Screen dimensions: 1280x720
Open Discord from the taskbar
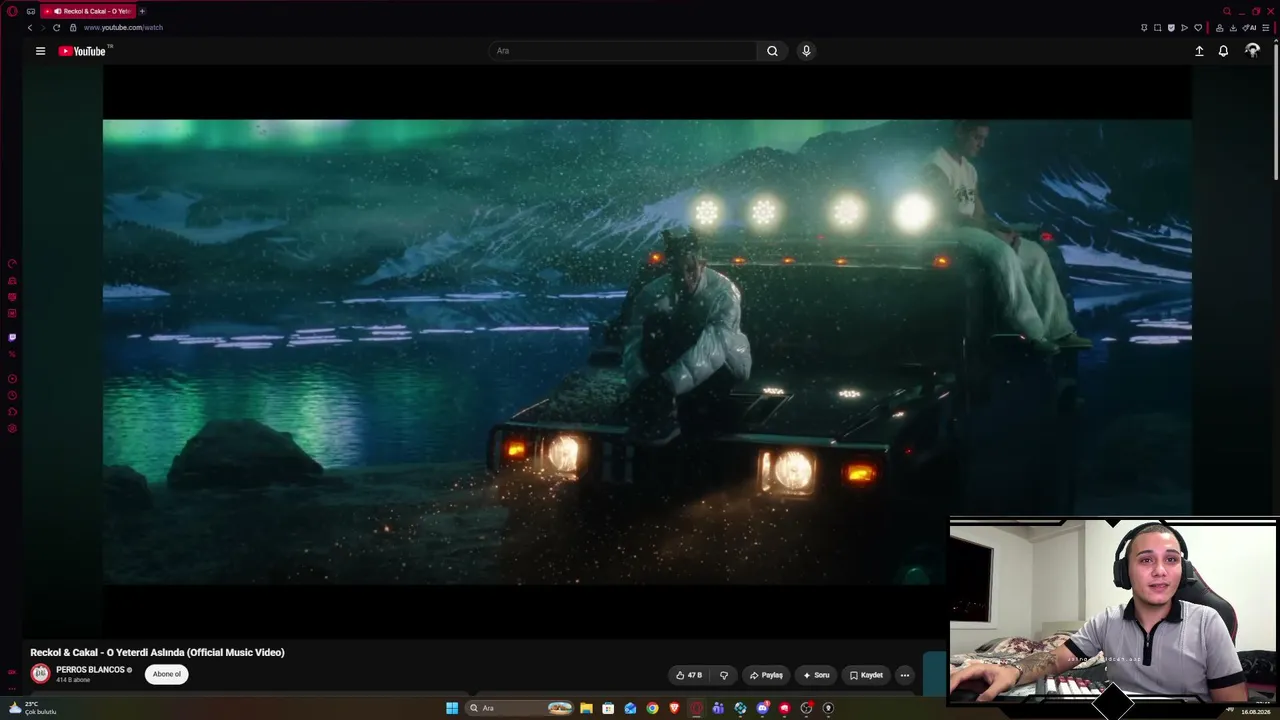(763, 708)
